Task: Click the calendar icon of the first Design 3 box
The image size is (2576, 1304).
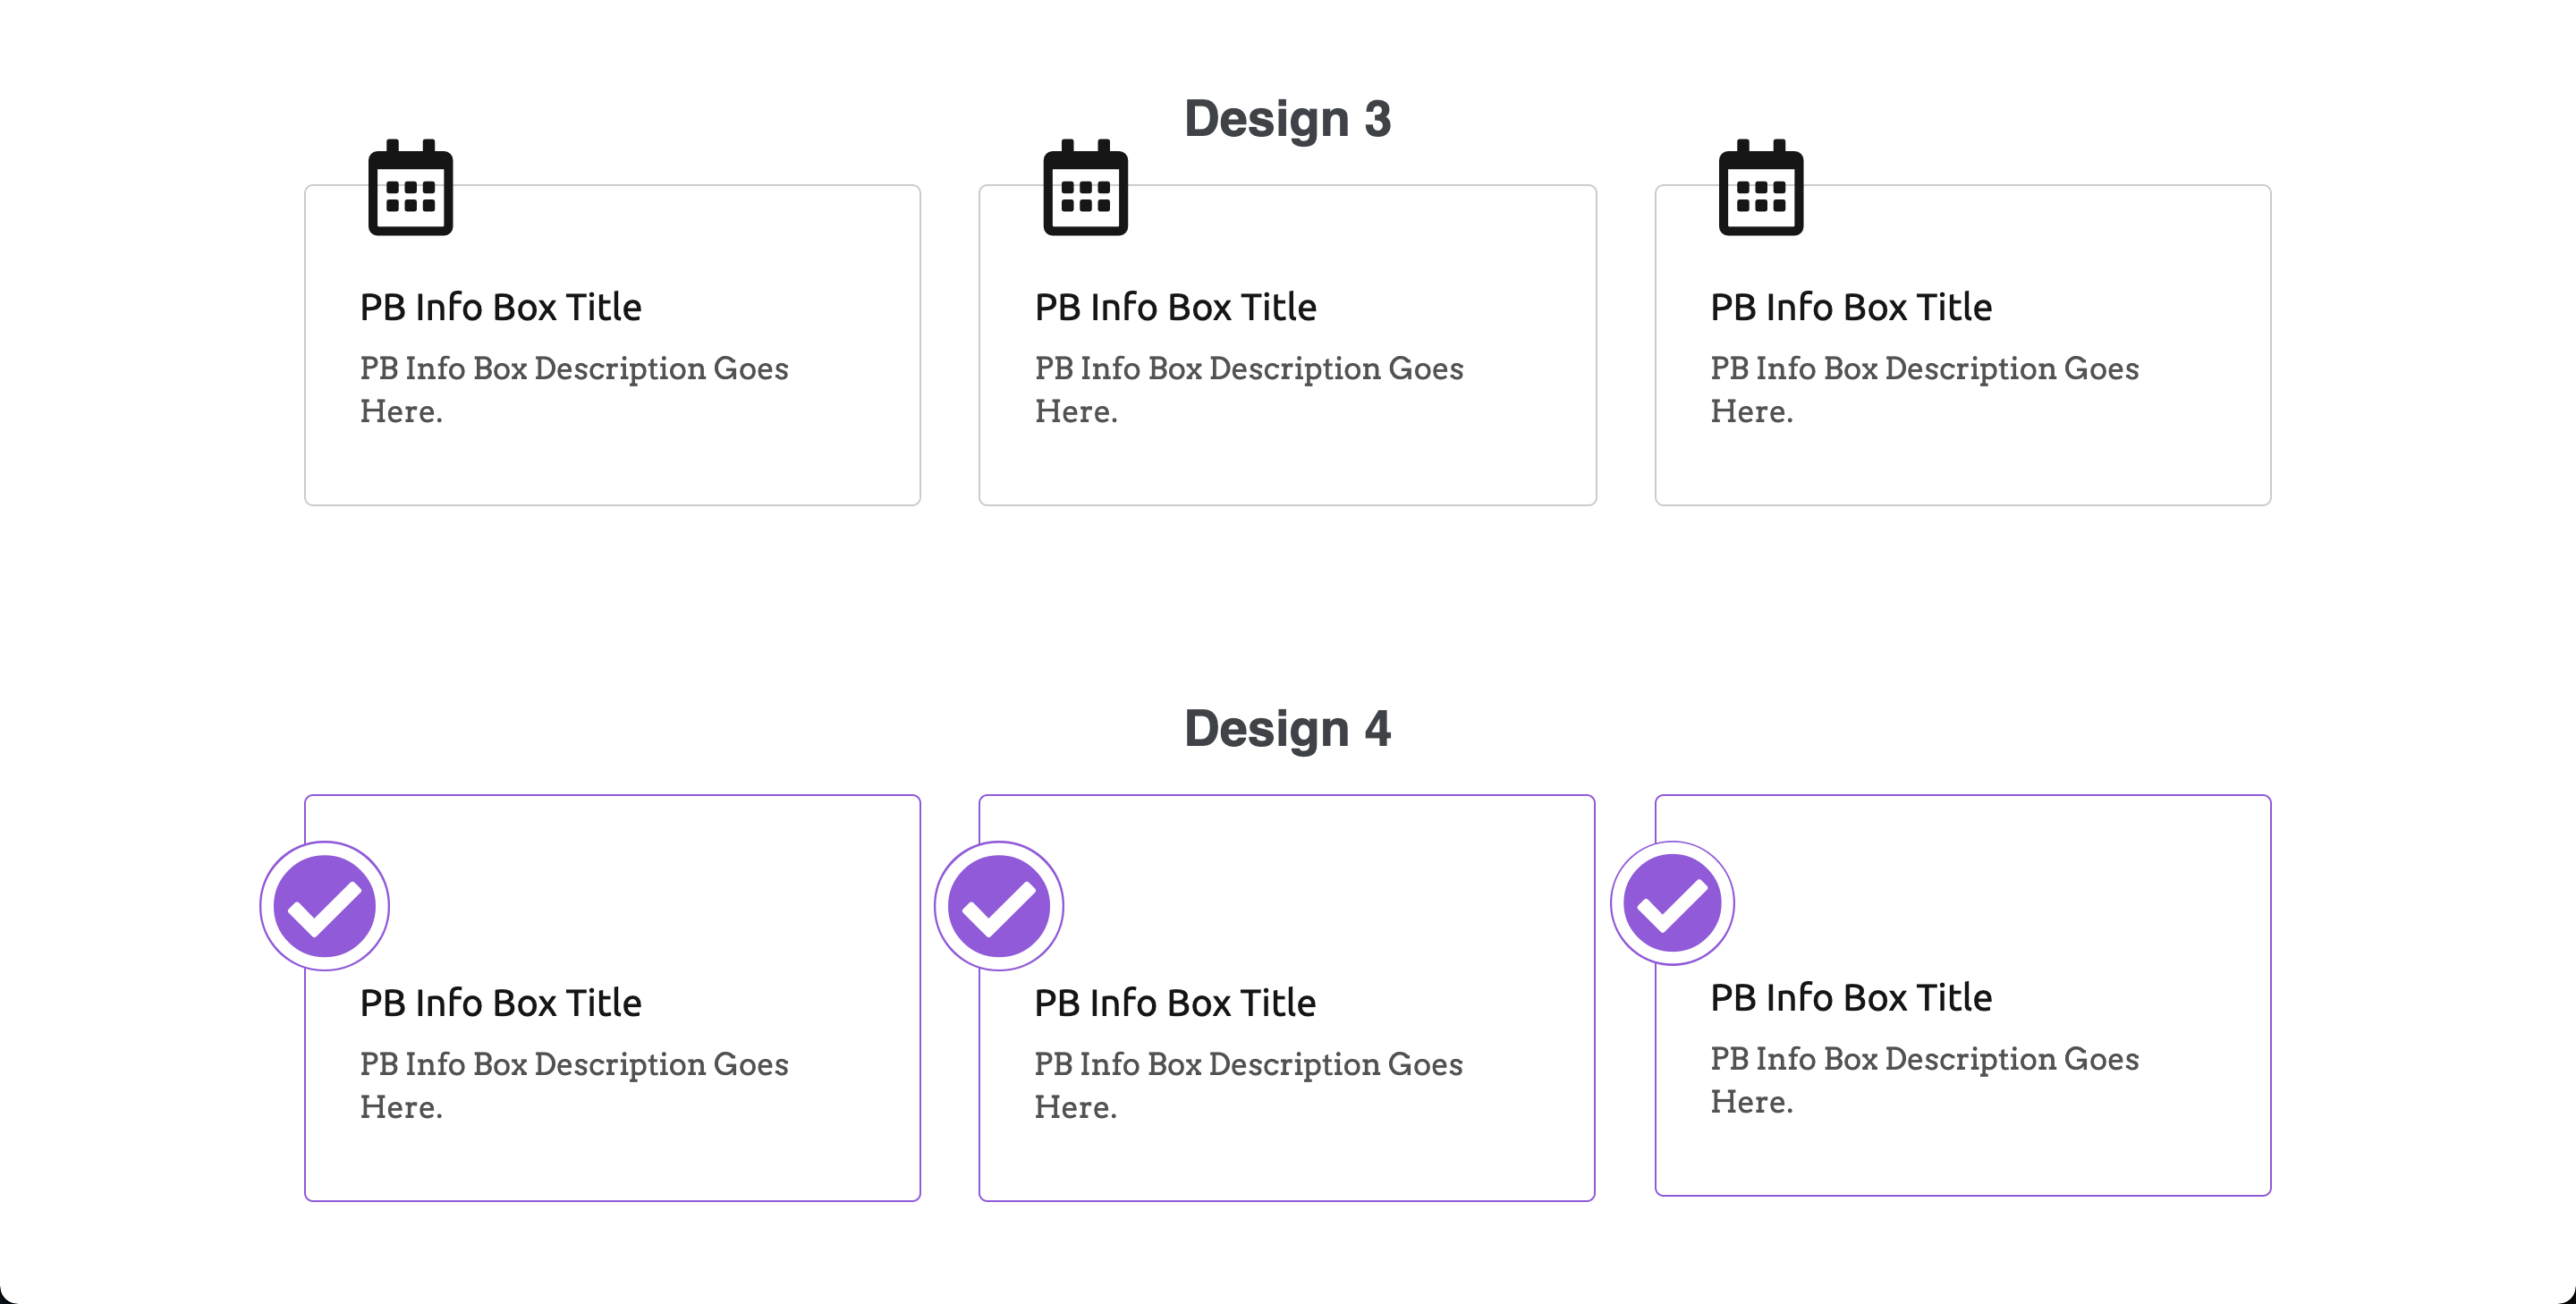Action: 410,187
